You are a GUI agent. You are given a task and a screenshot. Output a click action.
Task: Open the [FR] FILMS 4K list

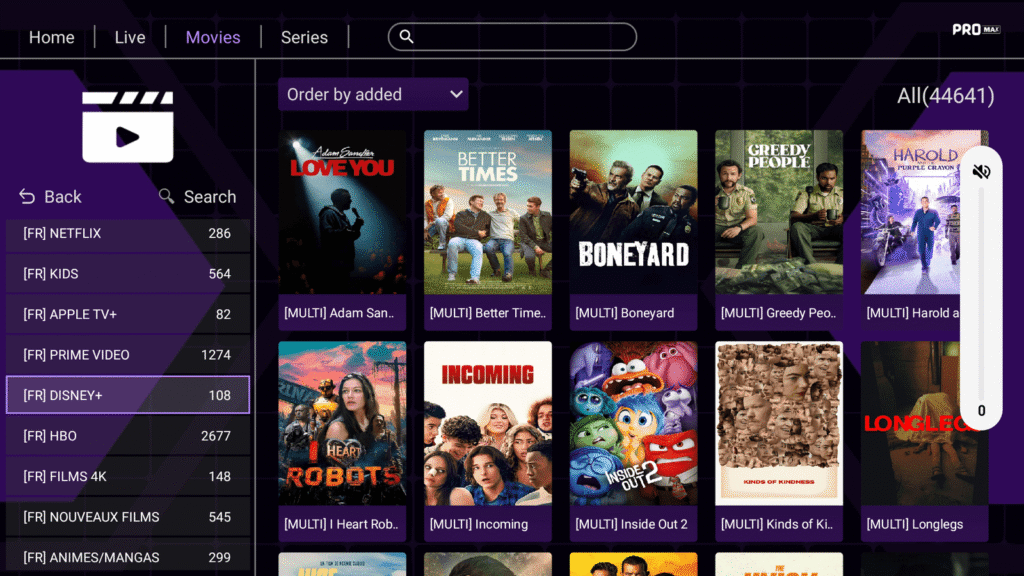tap(128, 476)
